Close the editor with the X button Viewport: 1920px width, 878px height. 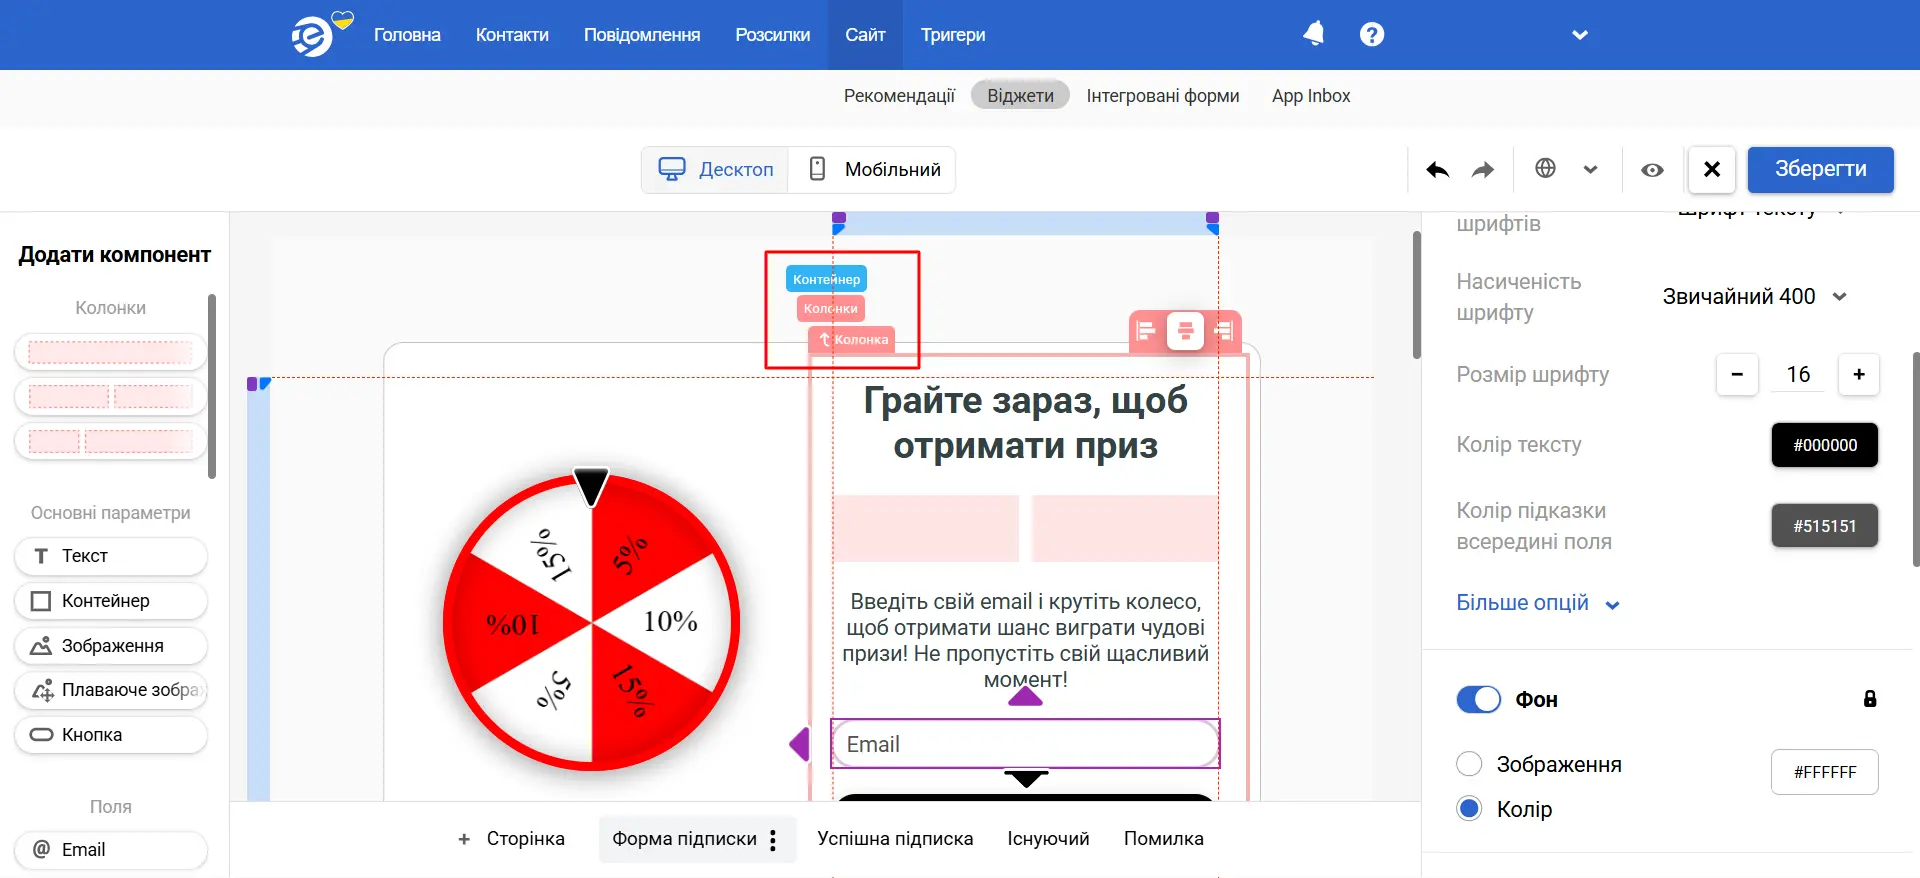pos(1712,169)
